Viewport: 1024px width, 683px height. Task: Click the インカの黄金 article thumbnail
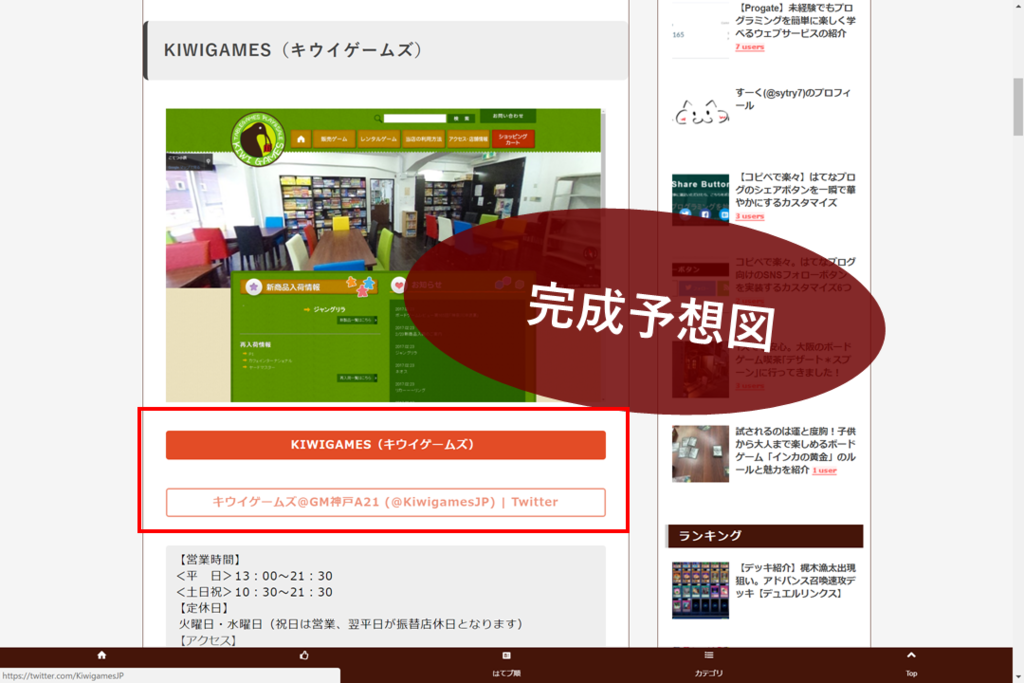click(x=700, y=454)
